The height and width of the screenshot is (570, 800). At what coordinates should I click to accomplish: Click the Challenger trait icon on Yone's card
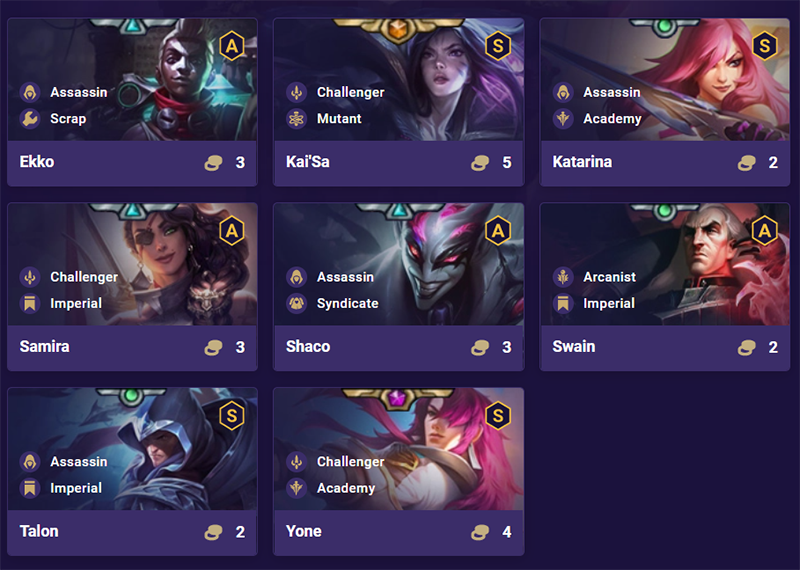coord(296,462)
